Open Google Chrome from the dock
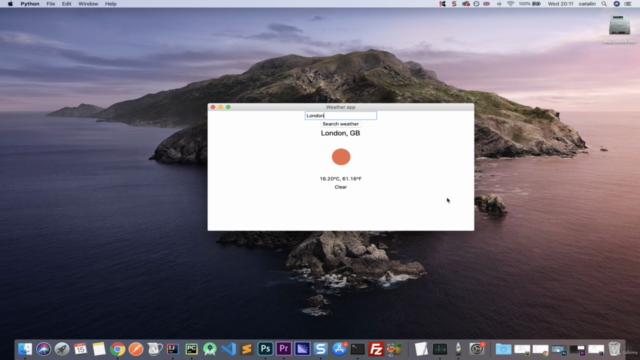 click(118, 349)
